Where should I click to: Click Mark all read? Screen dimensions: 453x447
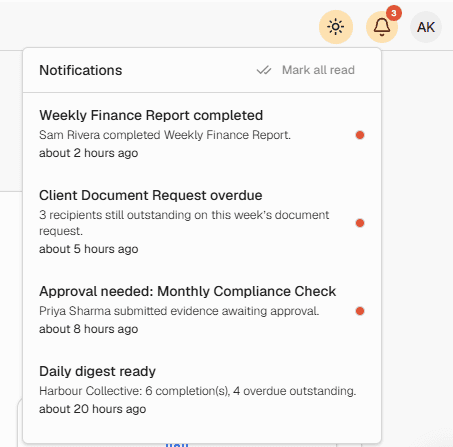pos(318,70)
